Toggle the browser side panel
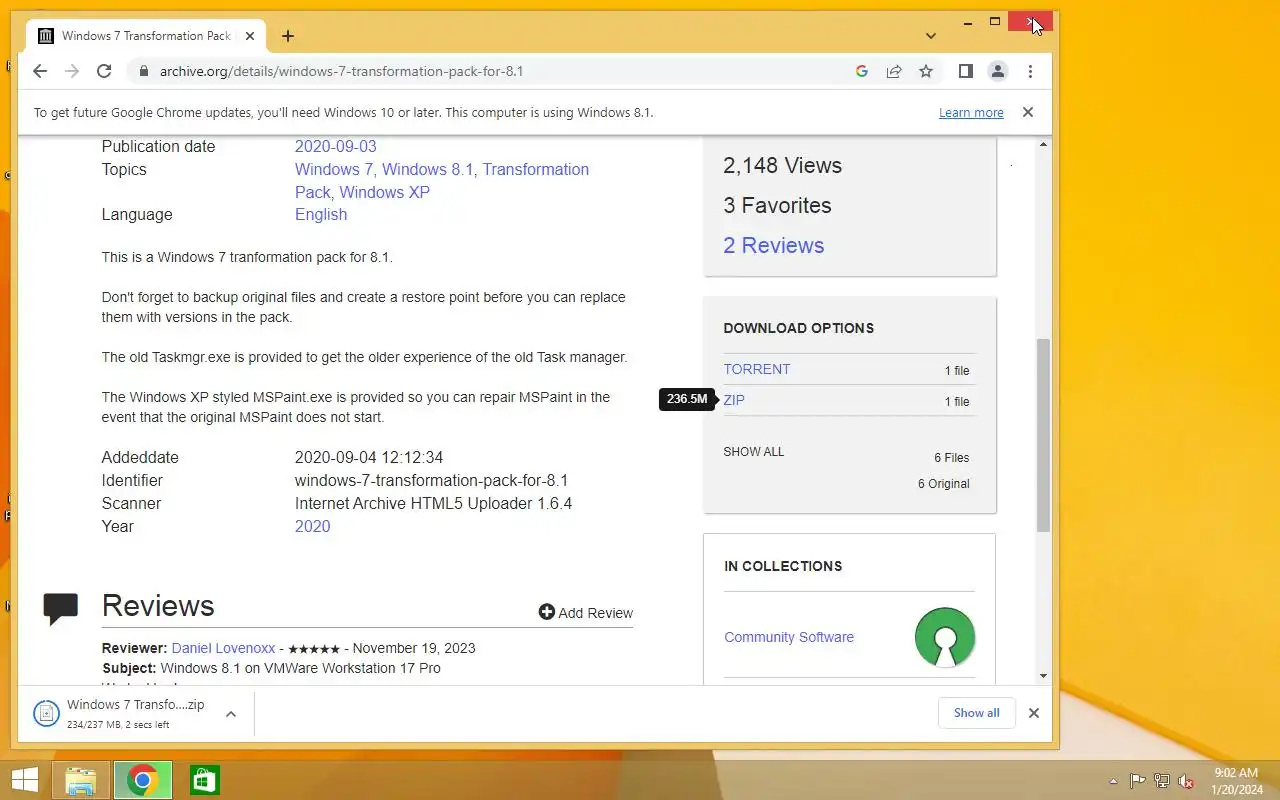 tap(966, 71)
